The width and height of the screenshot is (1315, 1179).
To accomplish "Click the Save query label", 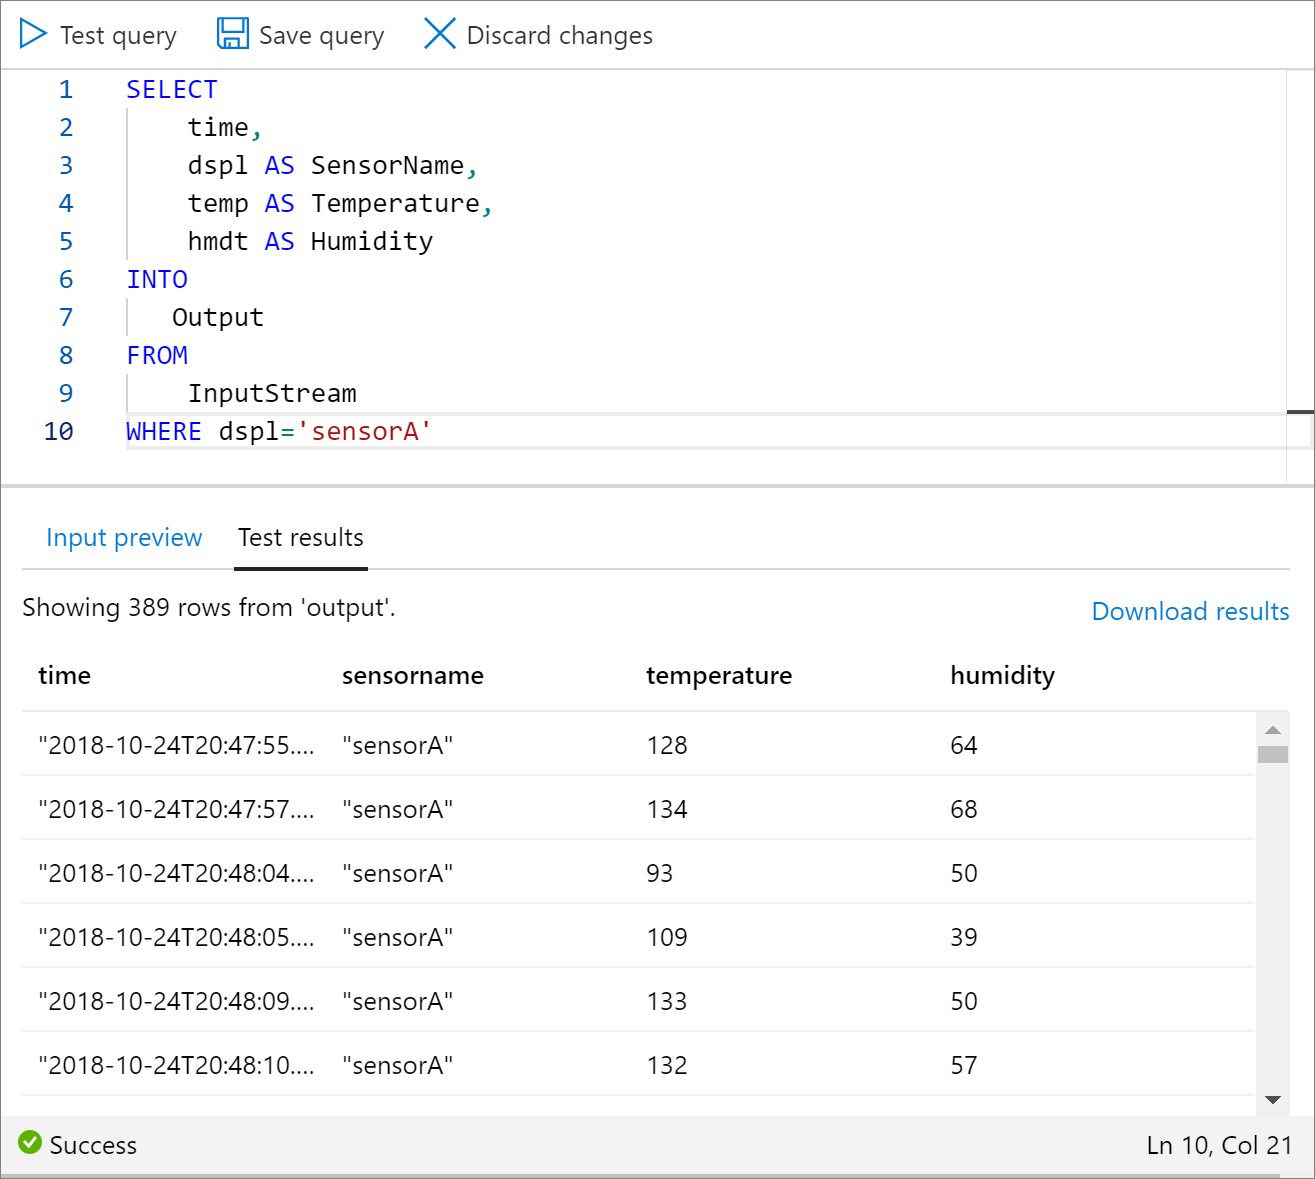I will point(321,36).
